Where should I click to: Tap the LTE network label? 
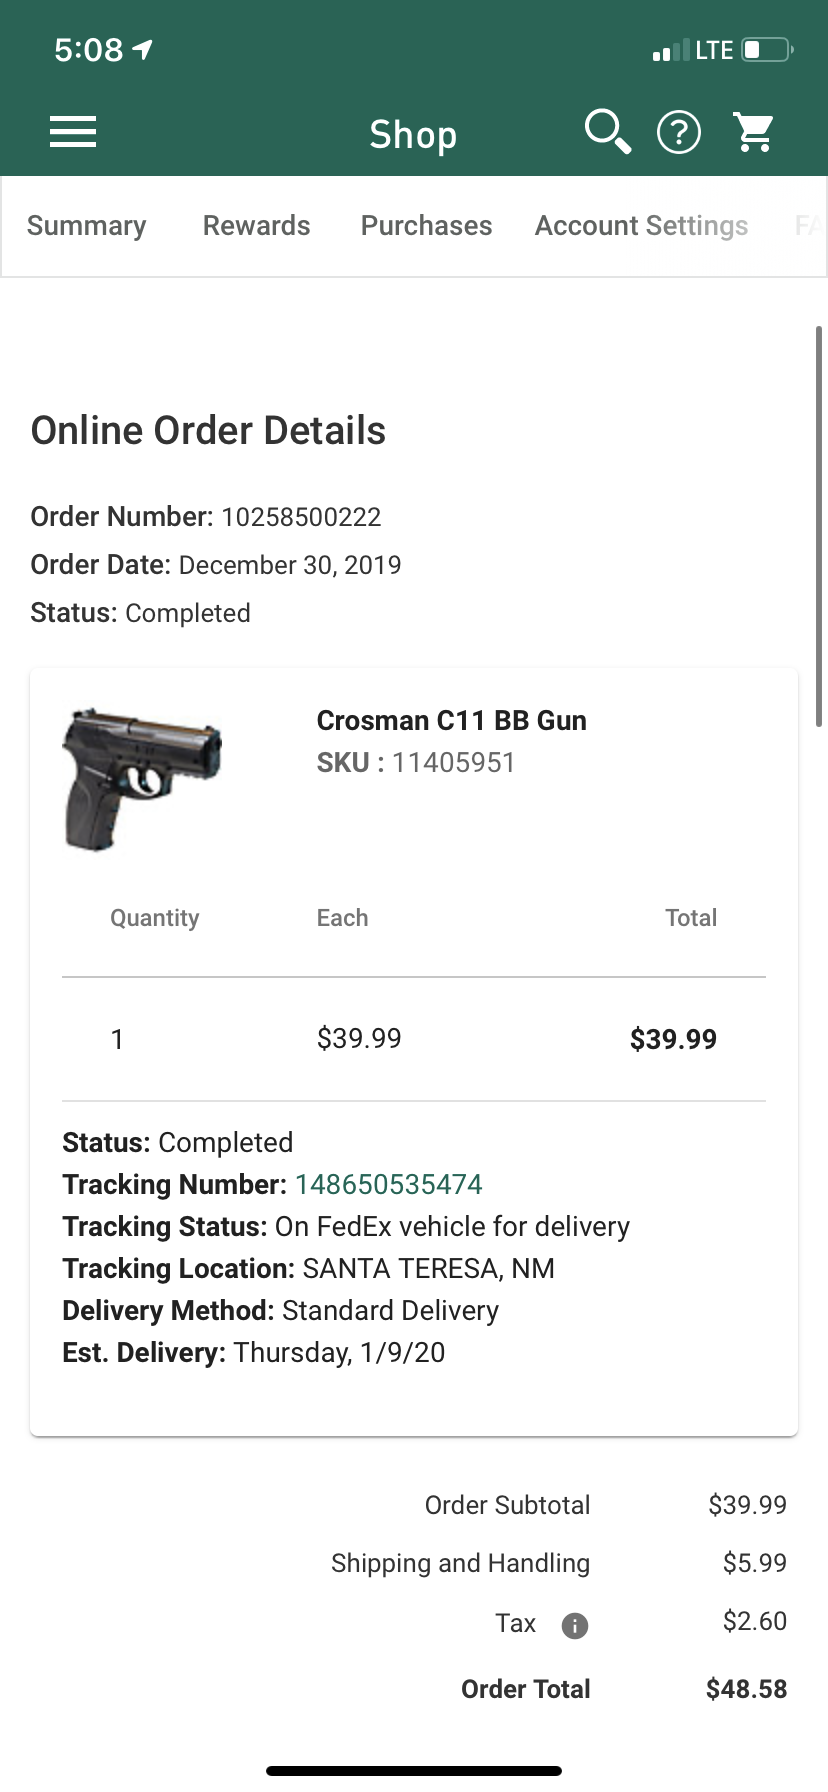(x=711, y=48)
